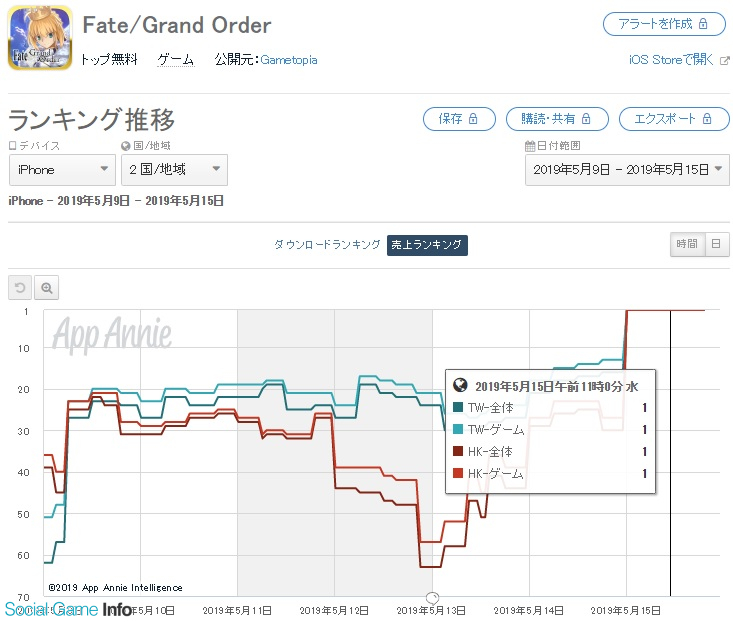The image size is (733, 622).
Task: Click the device icon beside デバイス label
Action: tap(13, 146)
